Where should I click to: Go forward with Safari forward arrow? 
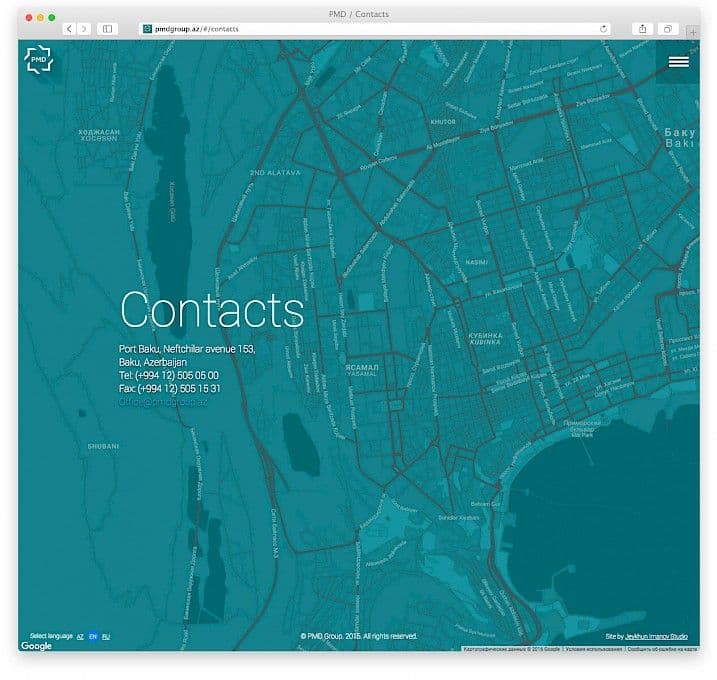(84, 29)
